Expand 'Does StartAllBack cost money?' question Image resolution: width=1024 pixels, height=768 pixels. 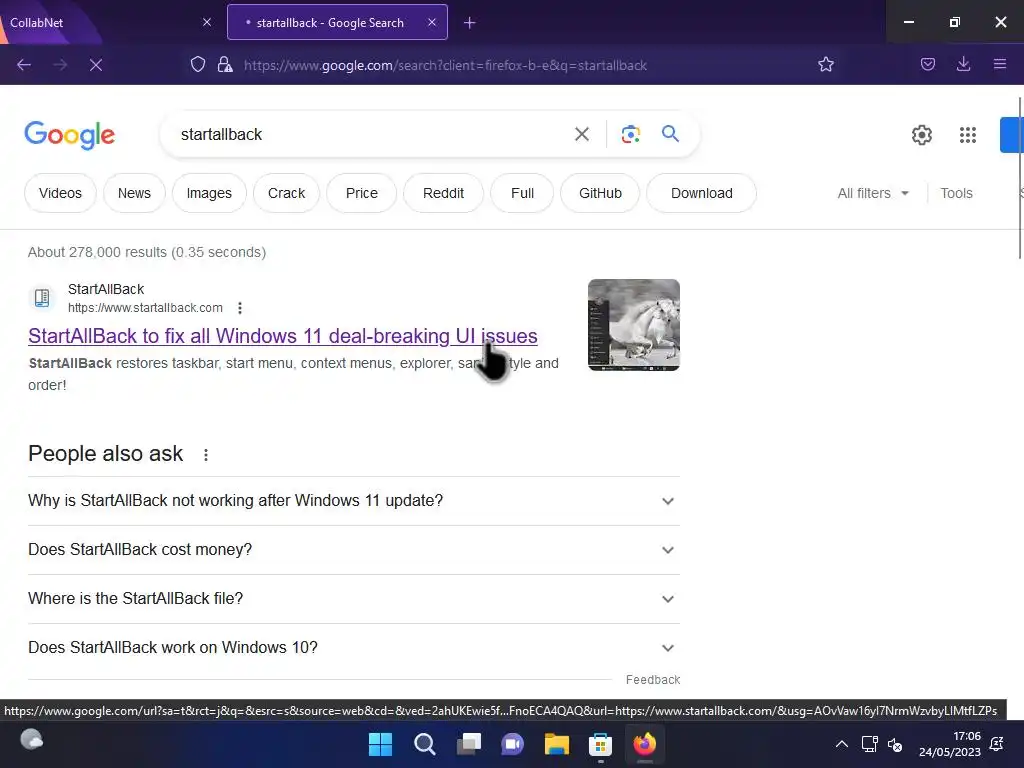[354, 550]
